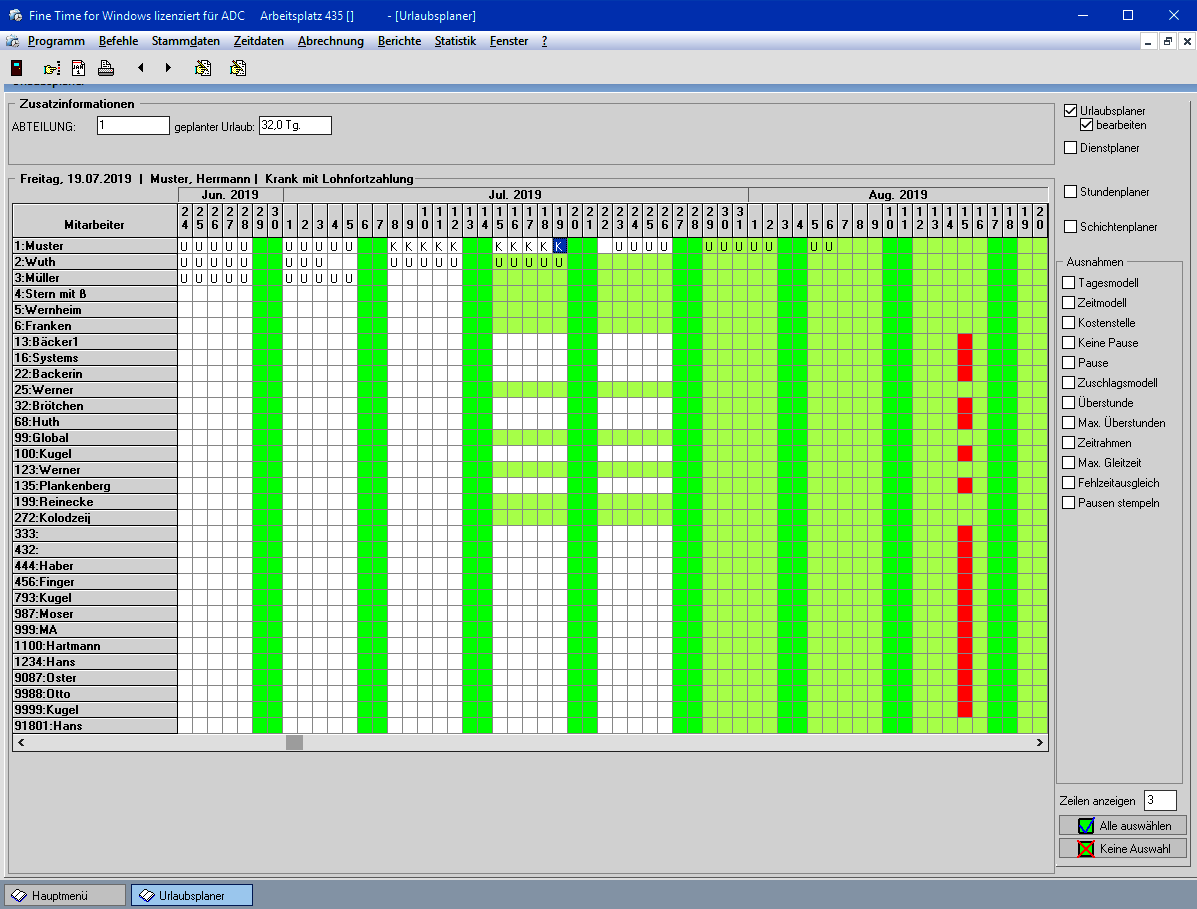Click the red cross icon on Keine Auswahl

1086,849
